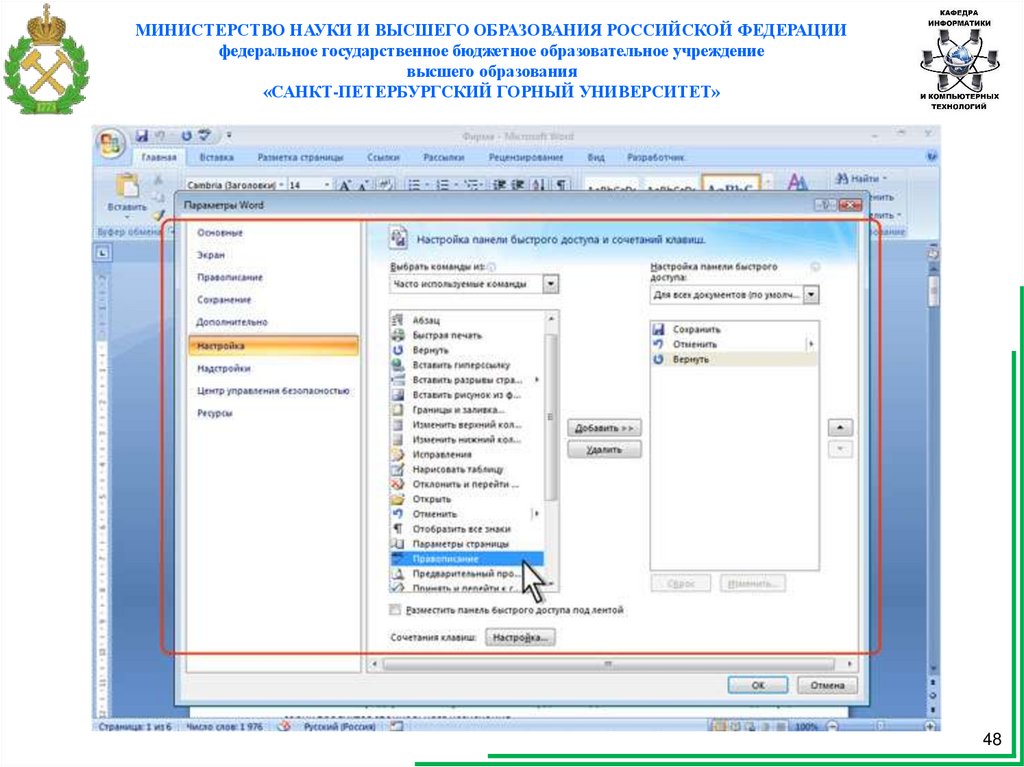Open Рецензирование ribbon tab
1024x767 pixels.
(x=526, y=157)
